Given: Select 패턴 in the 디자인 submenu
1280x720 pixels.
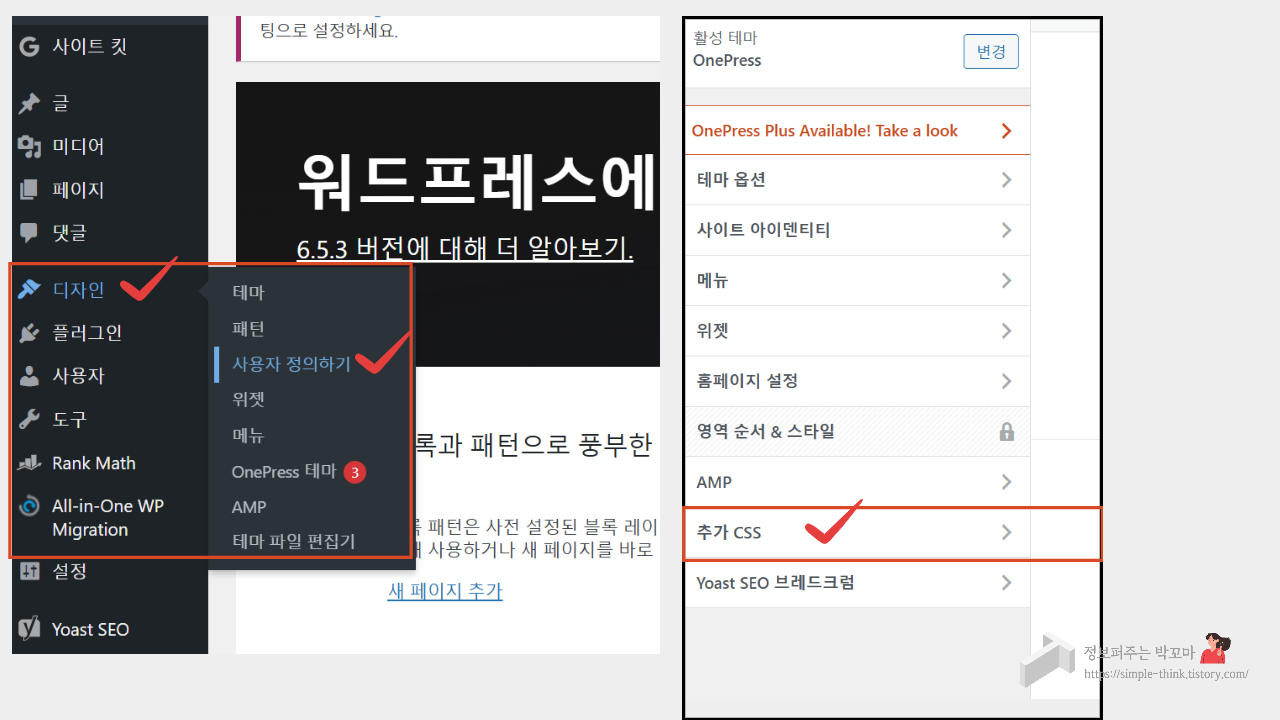Looking at the screenshot, I should pos(248,328).
